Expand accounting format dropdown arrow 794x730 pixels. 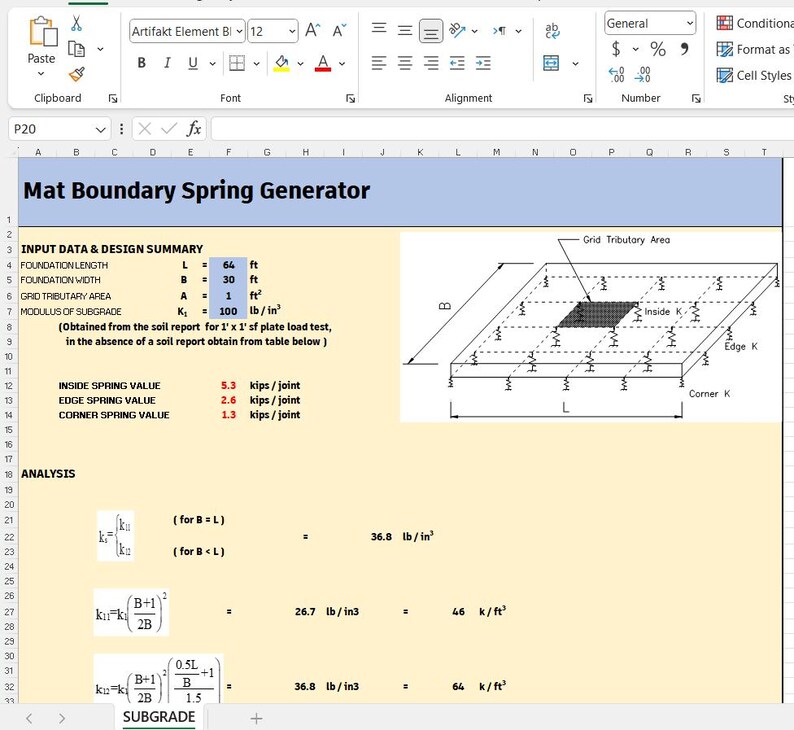click(x=636, y=49)
